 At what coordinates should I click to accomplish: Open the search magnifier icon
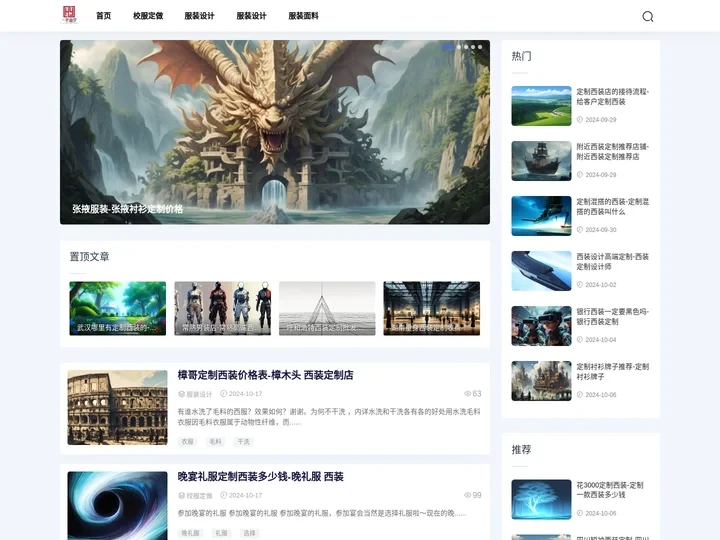(647, 17)
